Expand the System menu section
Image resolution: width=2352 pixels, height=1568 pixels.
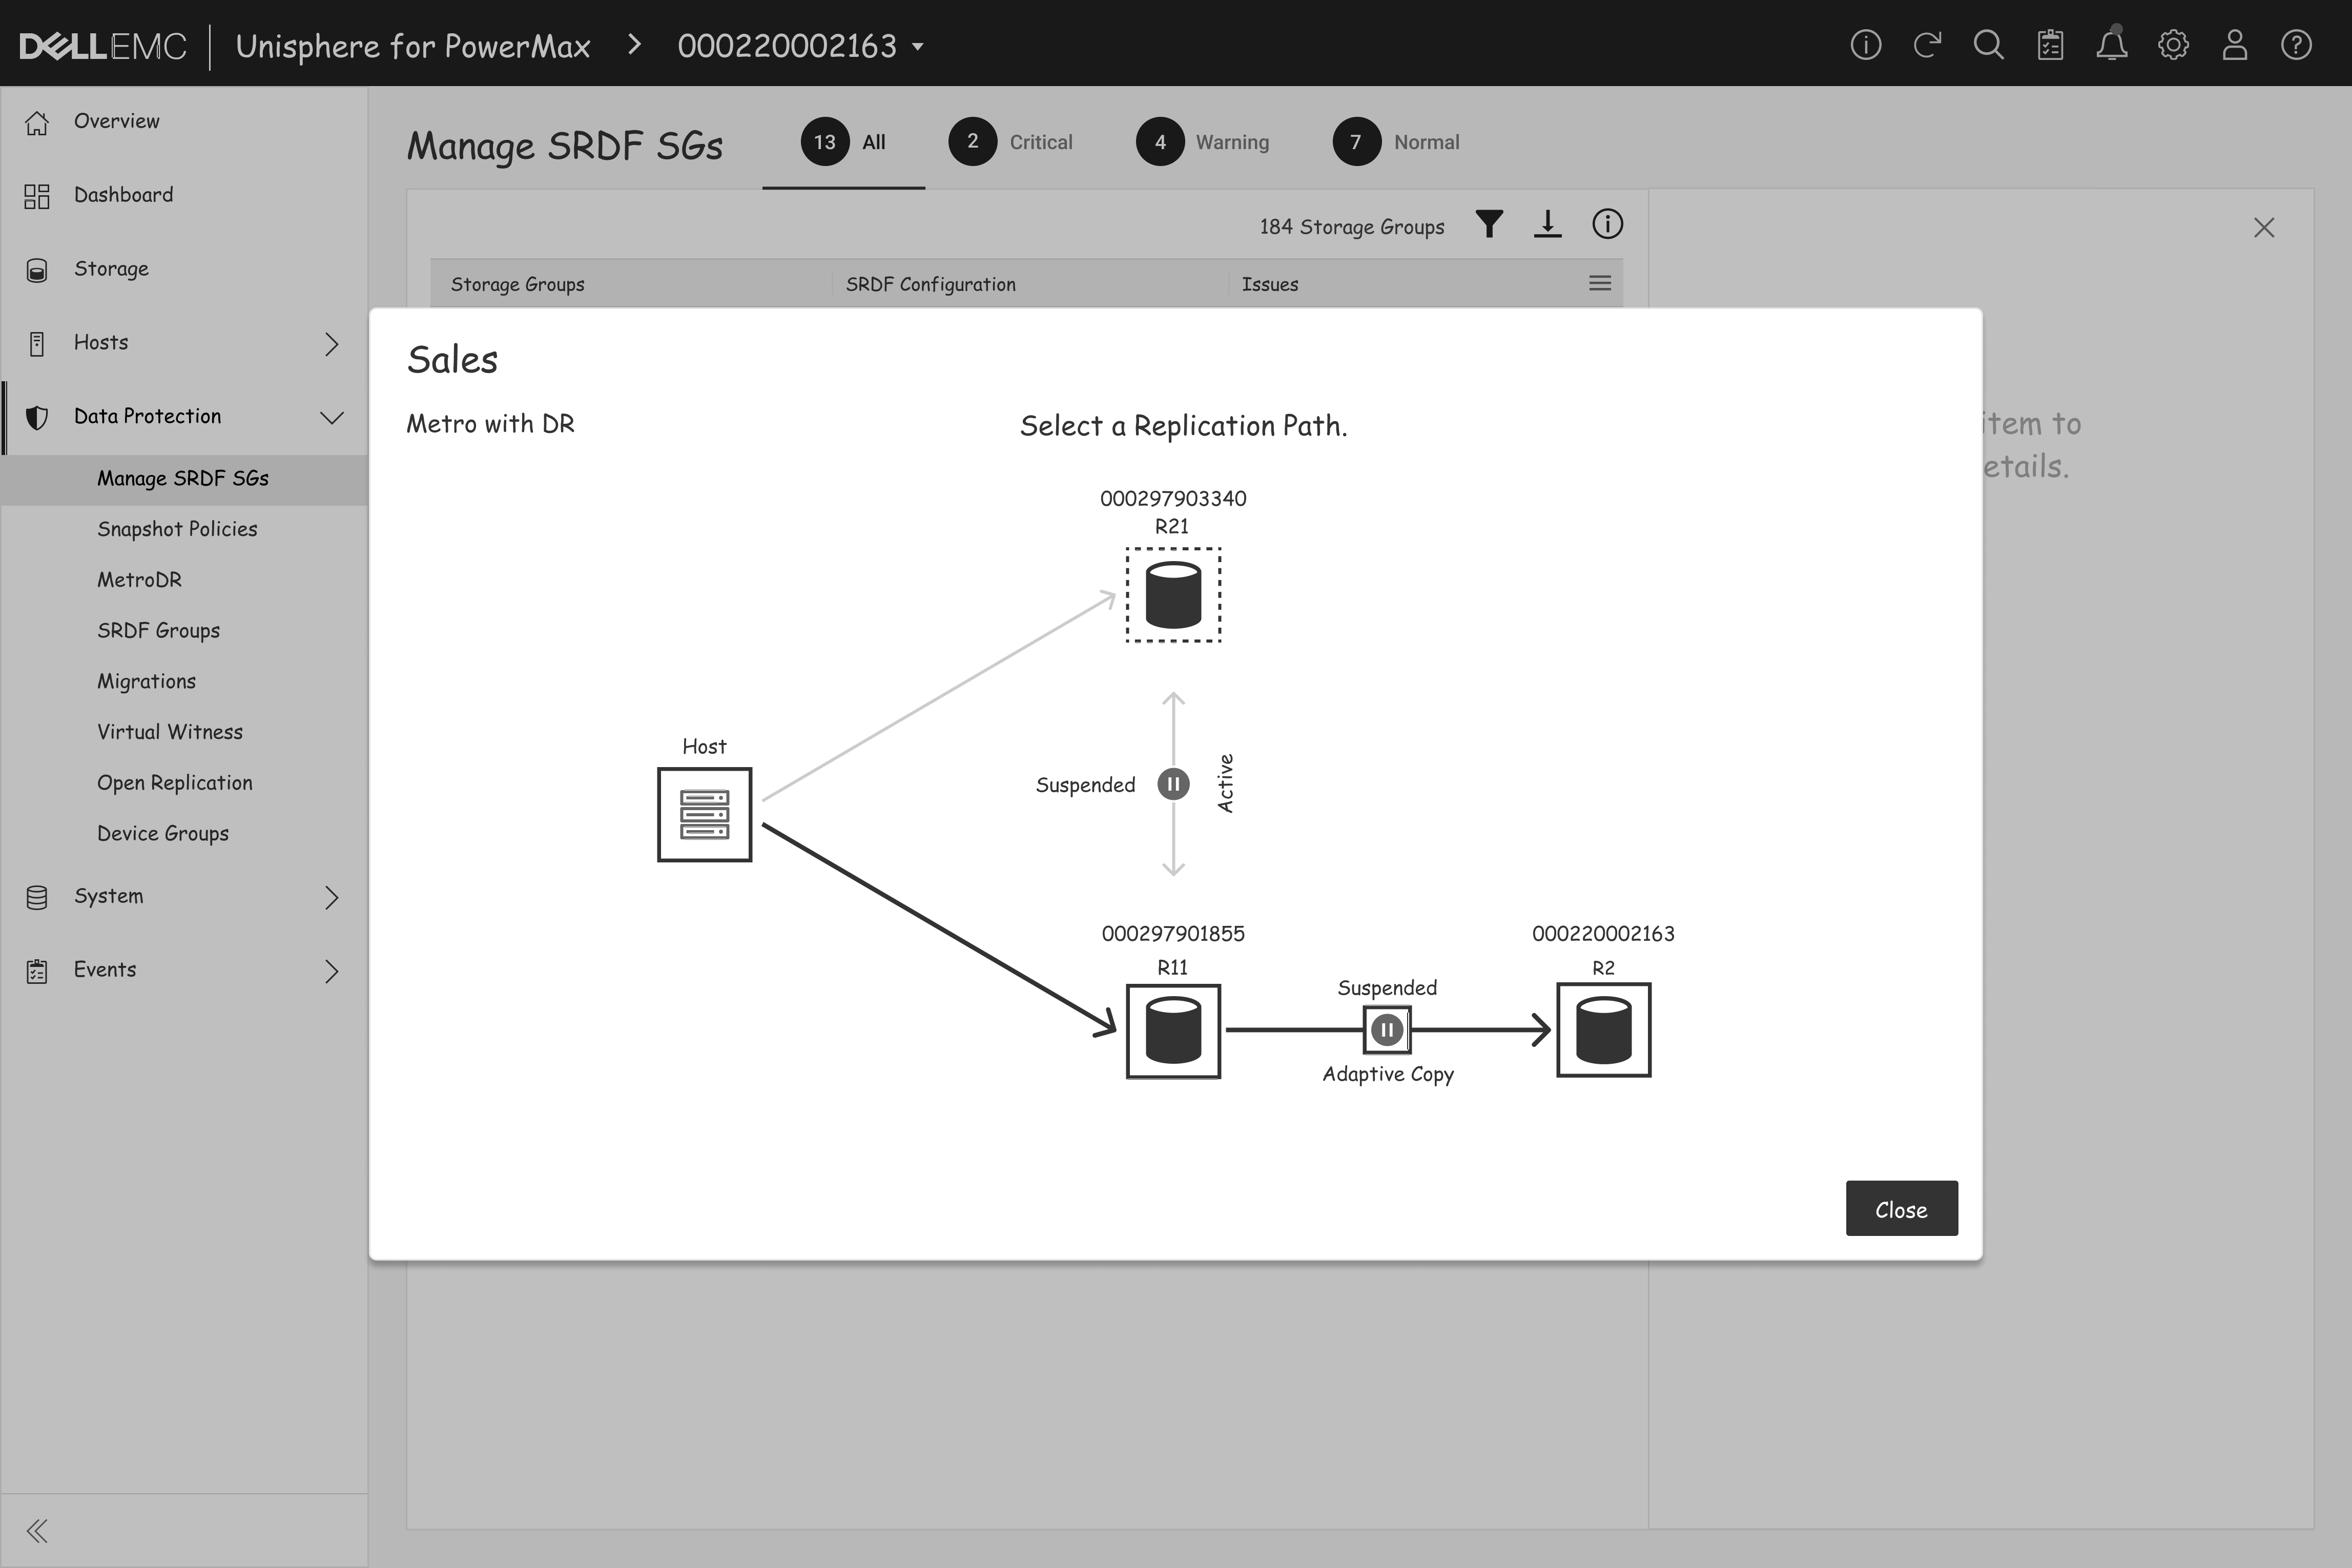click(x=331, y=897)
